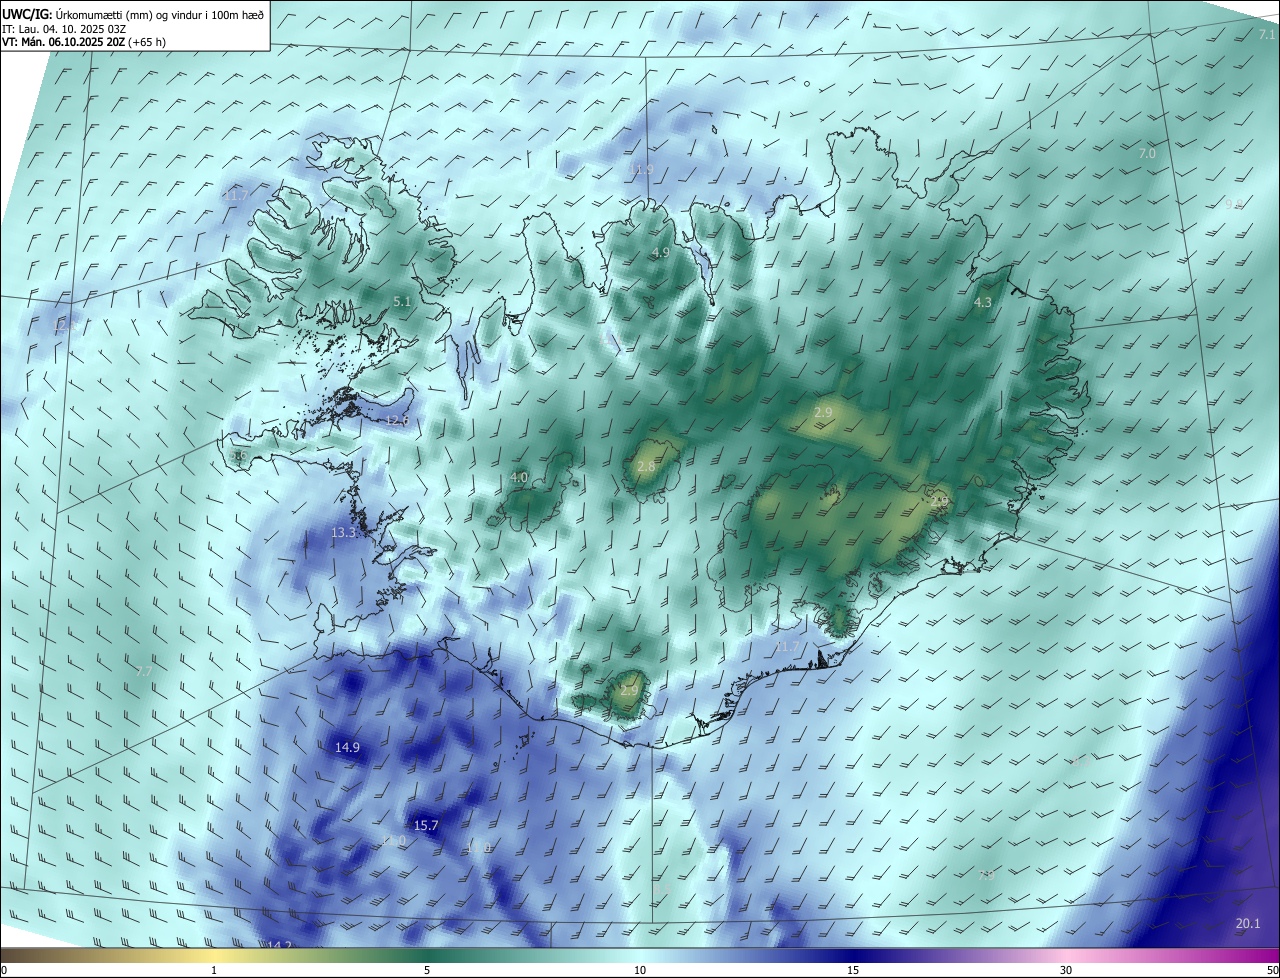Pick the 4.9 value on the map
Screen dimensions: 1280x978
tap(660, 252)
